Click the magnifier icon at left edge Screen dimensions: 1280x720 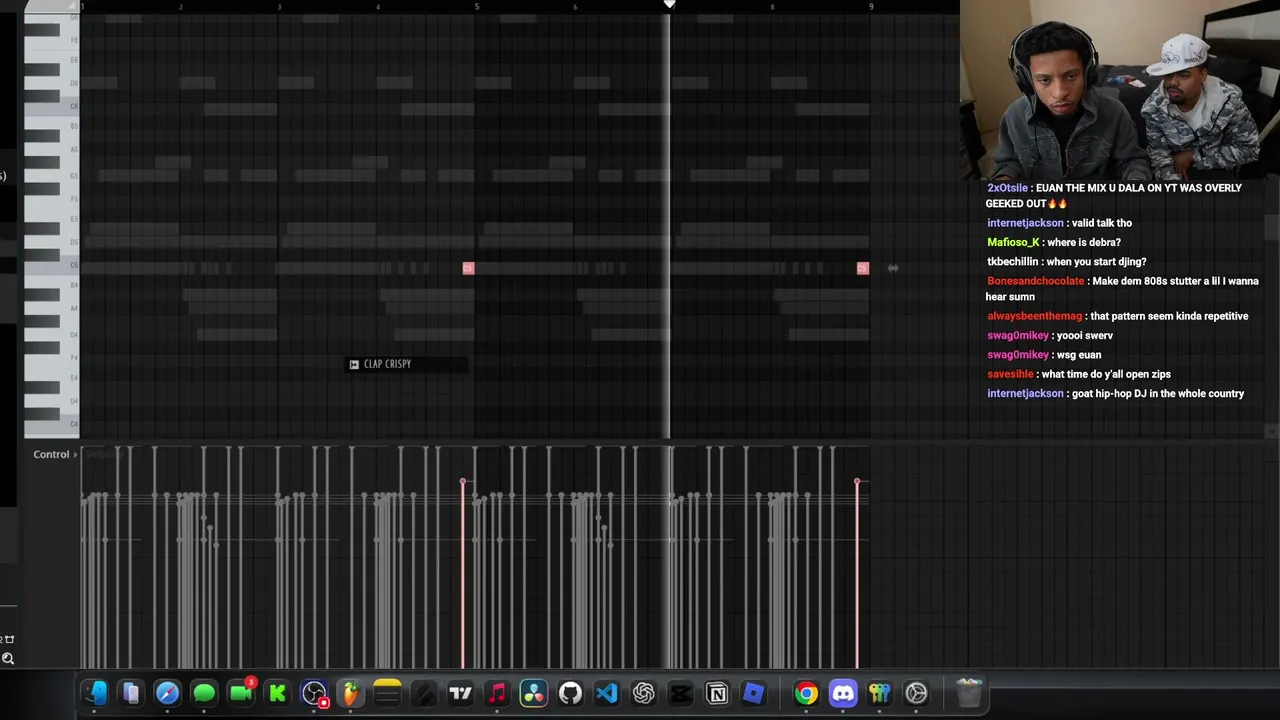(x=8, y=658)
